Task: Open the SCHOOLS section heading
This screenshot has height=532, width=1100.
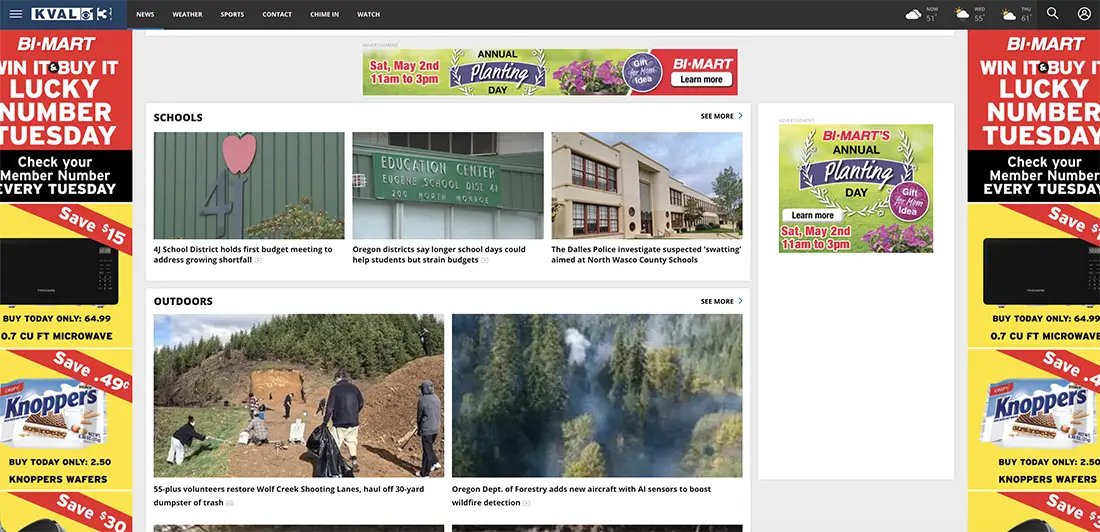Action: 178,118
